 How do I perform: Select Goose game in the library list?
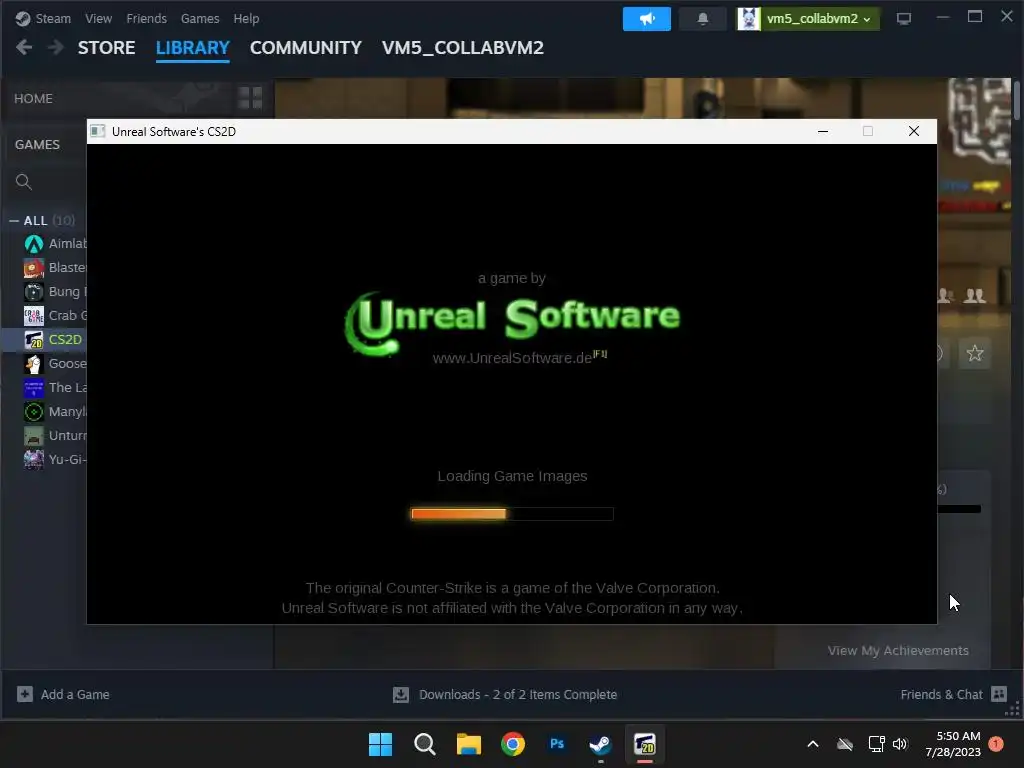click(55, 364)
